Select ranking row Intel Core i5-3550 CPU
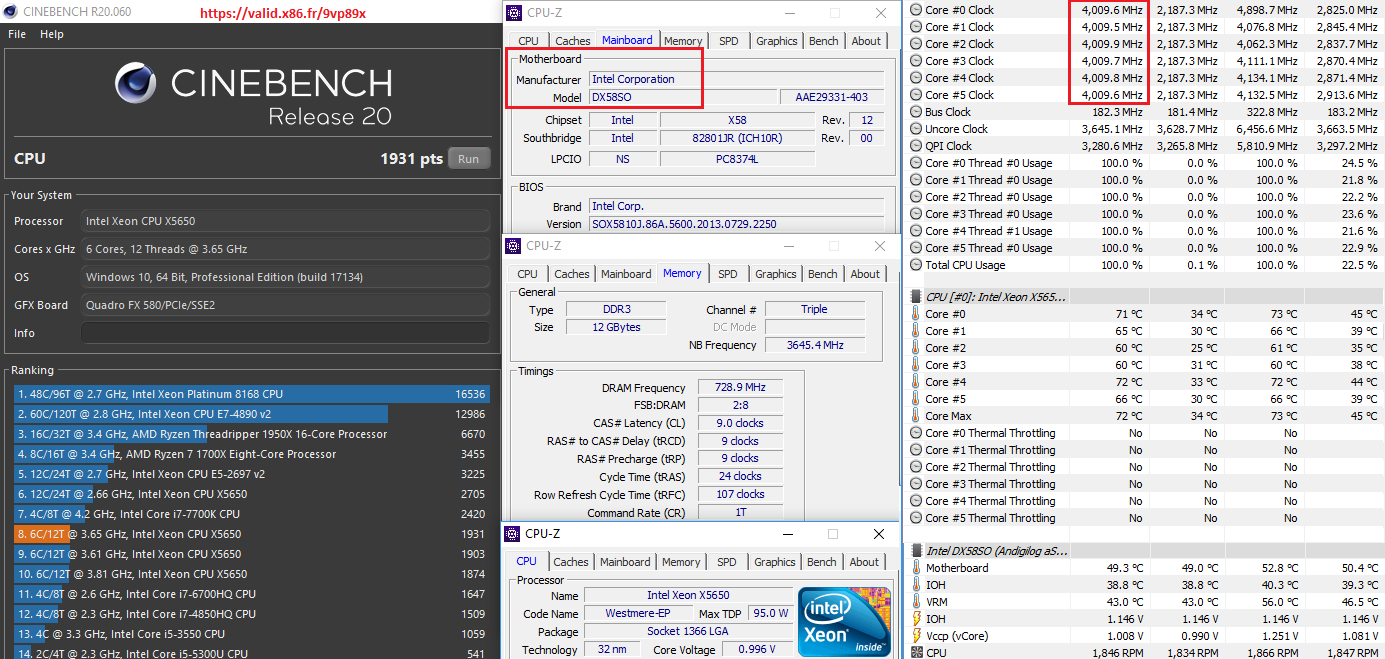This screenshot has width=1385, height=659. (251, 634)
